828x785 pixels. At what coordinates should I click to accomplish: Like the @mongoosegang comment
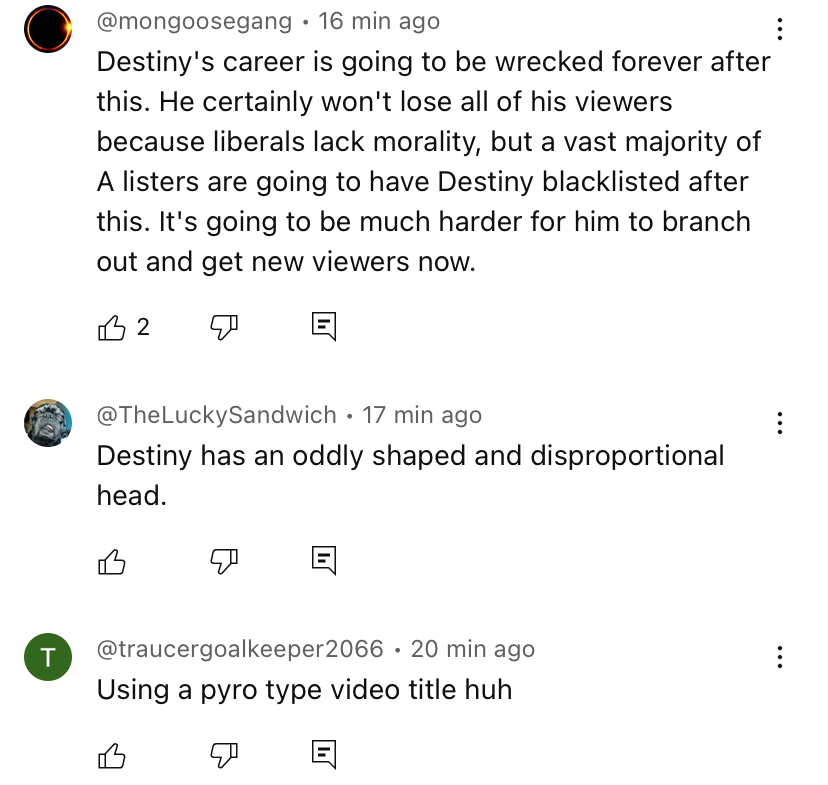coord(111,327)
